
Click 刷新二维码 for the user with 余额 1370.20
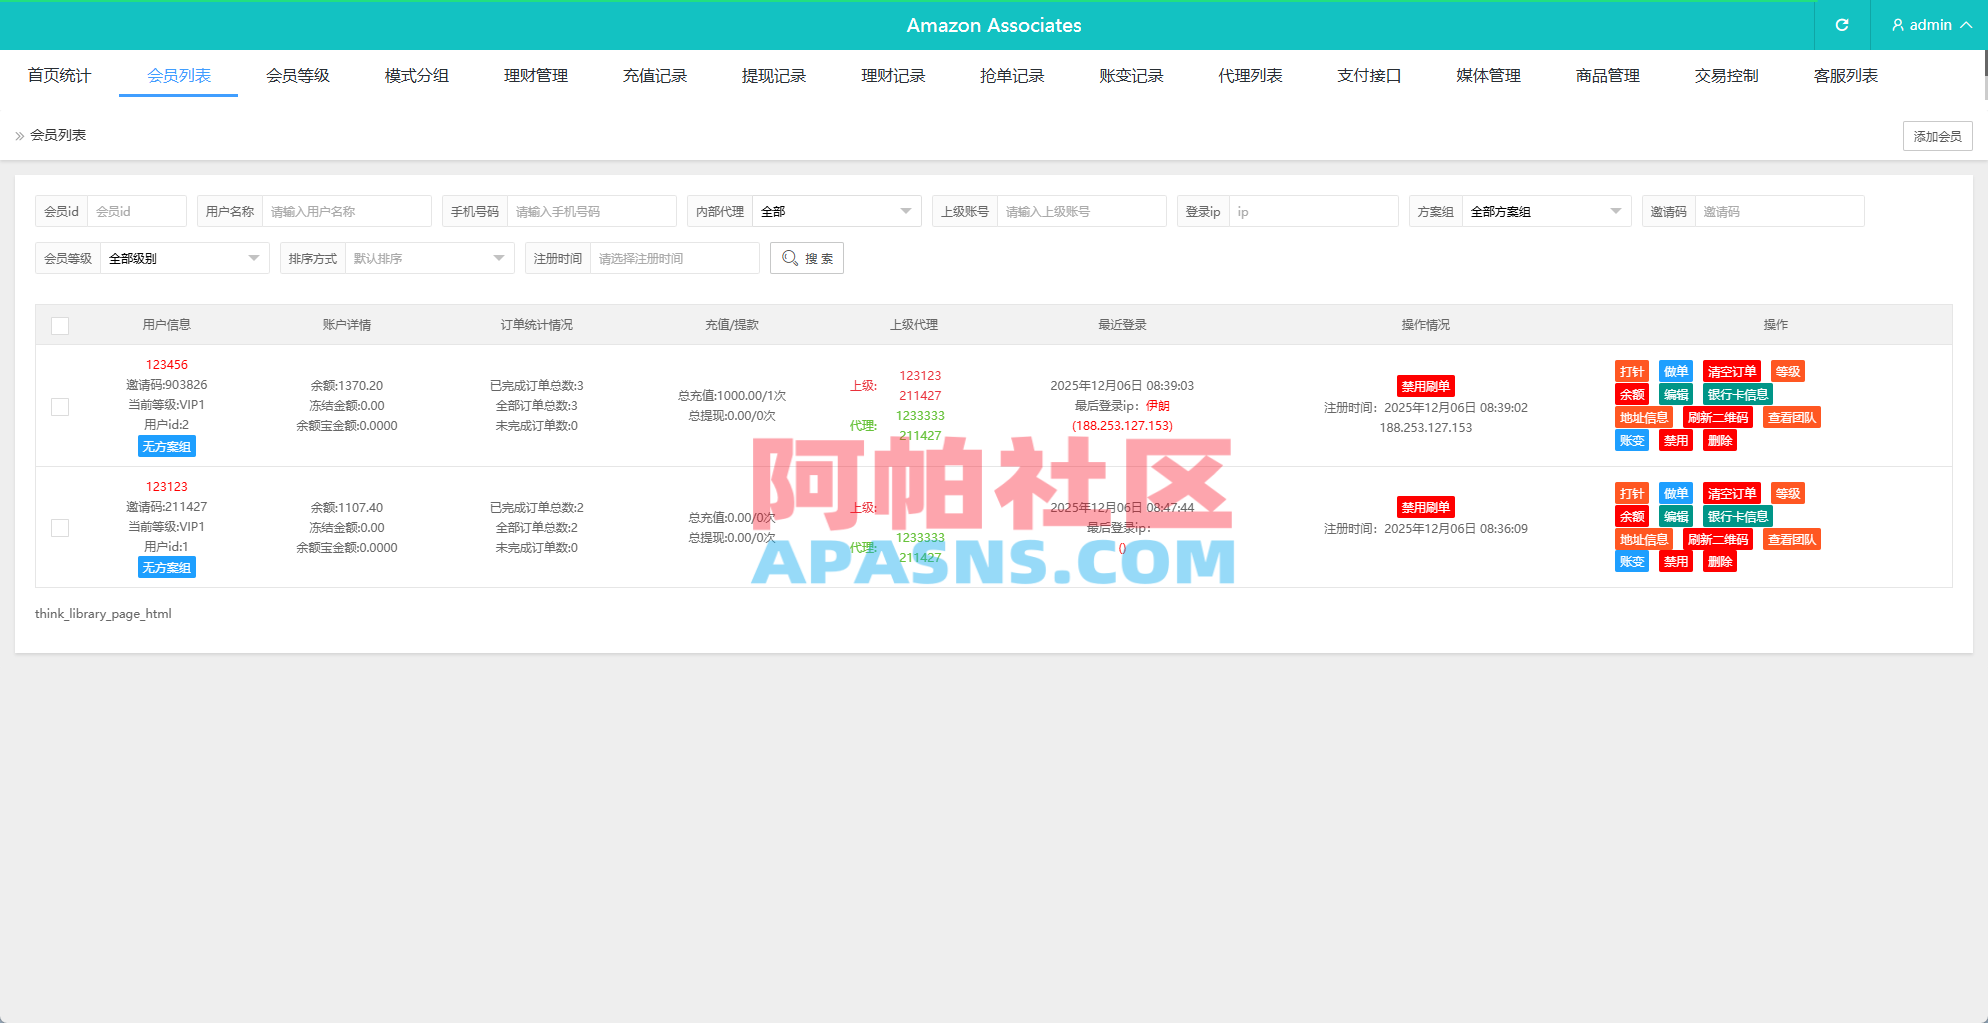click(x=1718, y=418)
